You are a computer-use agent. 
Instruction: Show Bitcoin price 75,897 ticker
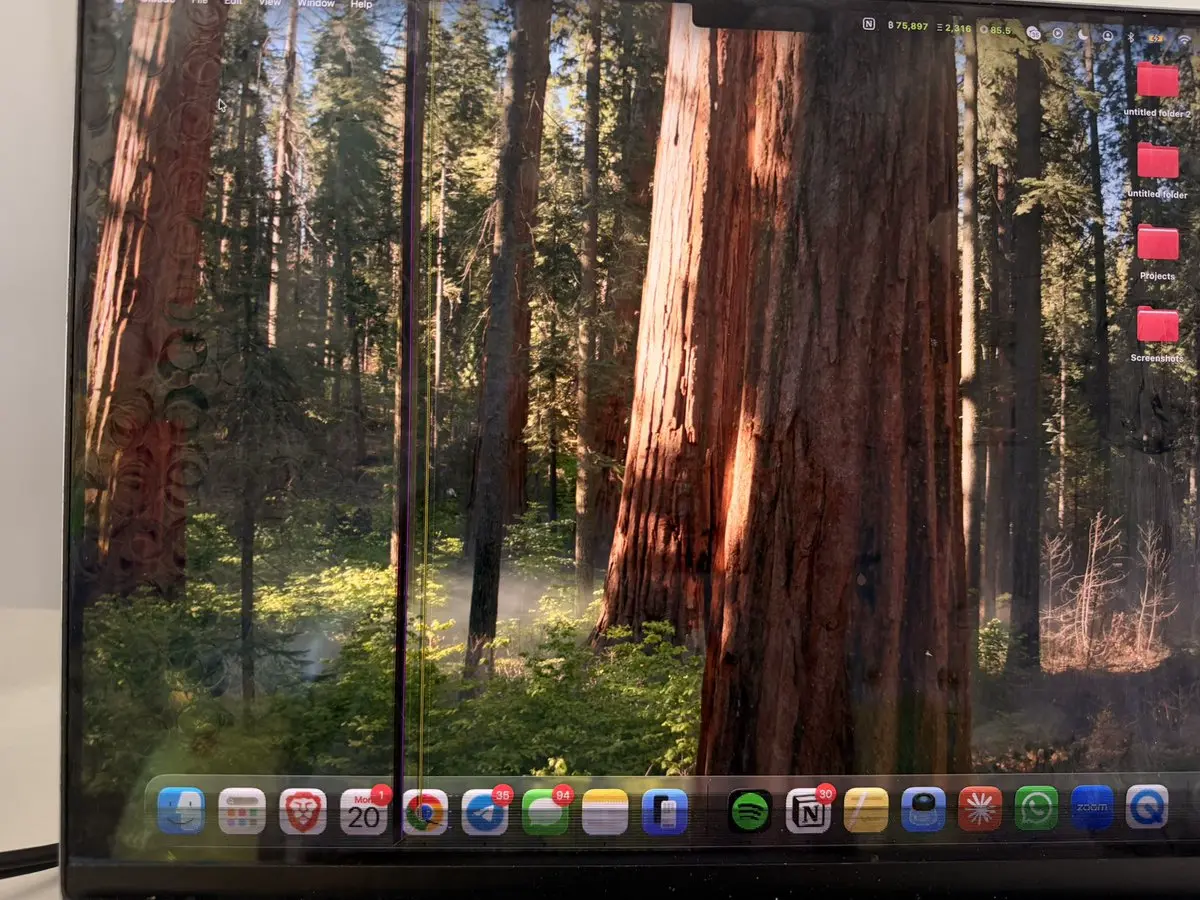pyautogui.click(x=908, y=26)
